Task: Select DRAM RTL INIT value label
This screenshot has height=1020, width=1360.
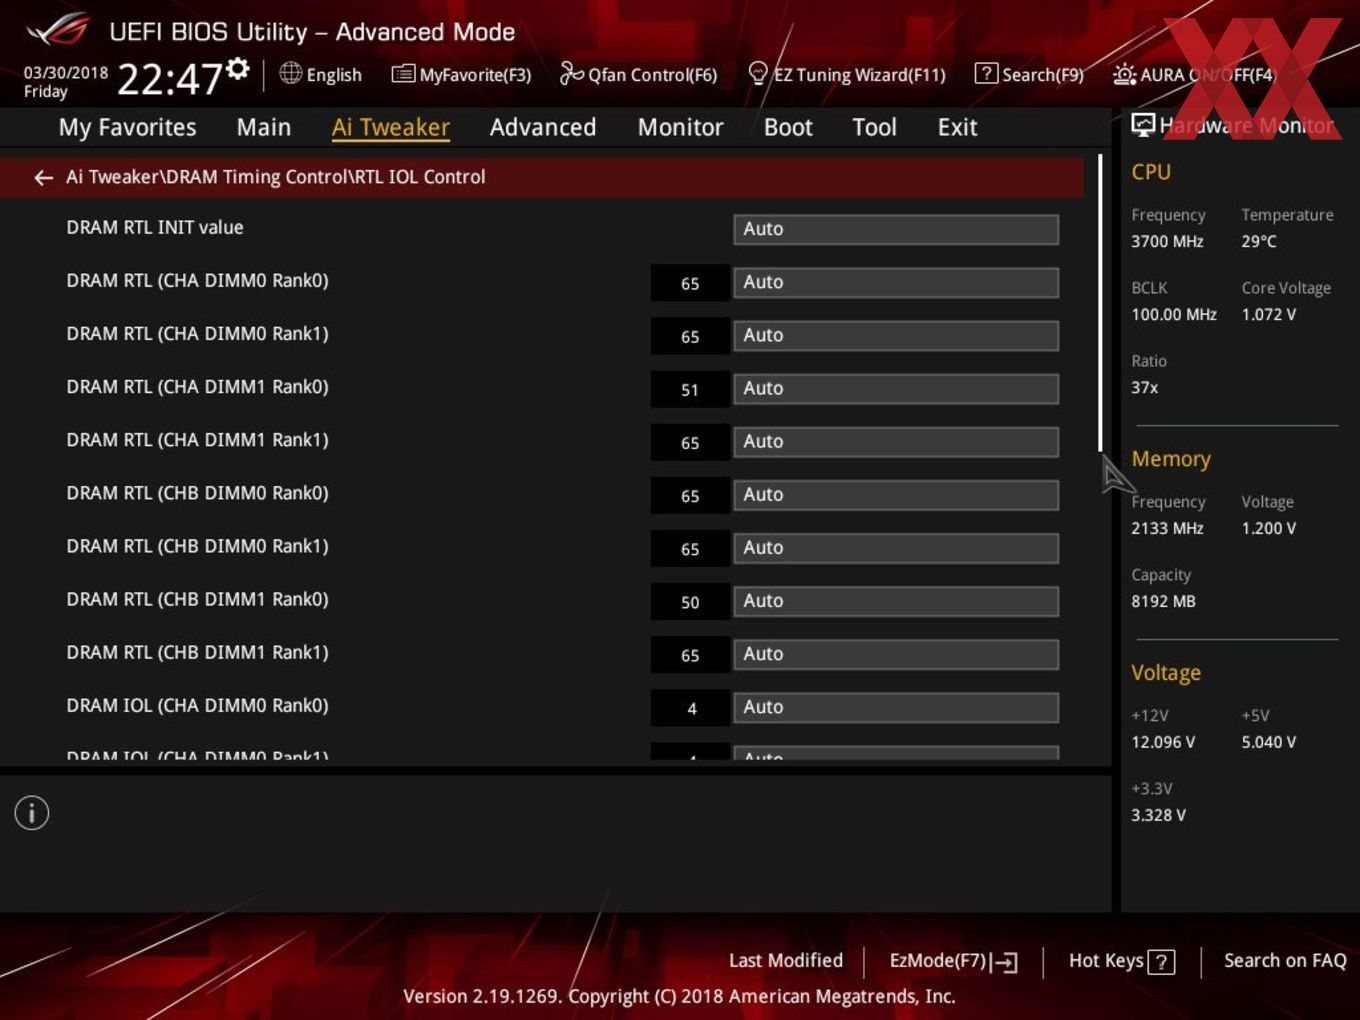Action: (x=155, y=227)
